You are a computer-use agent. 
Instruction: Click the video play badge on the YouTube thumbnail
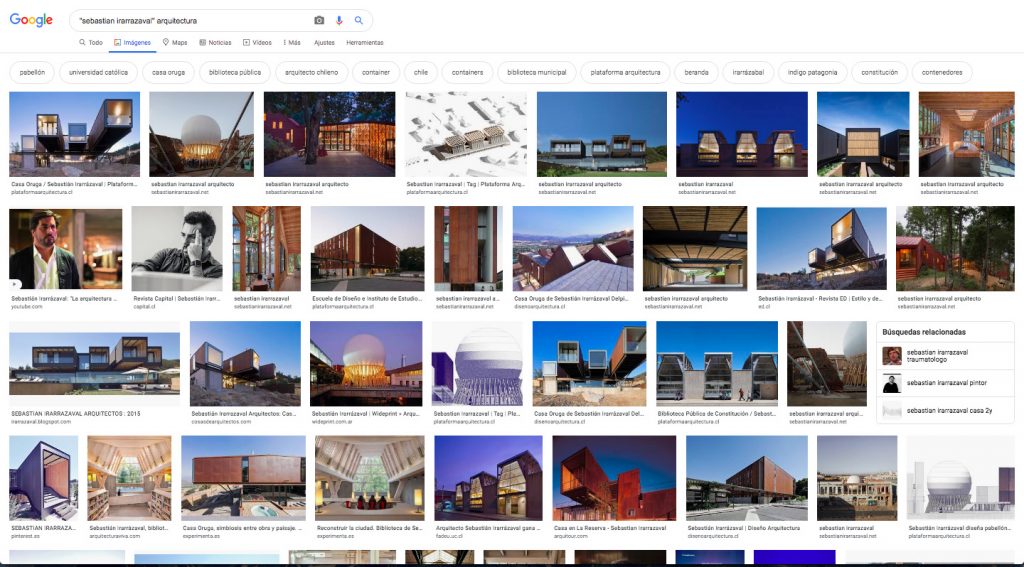(x=16, y=284)
